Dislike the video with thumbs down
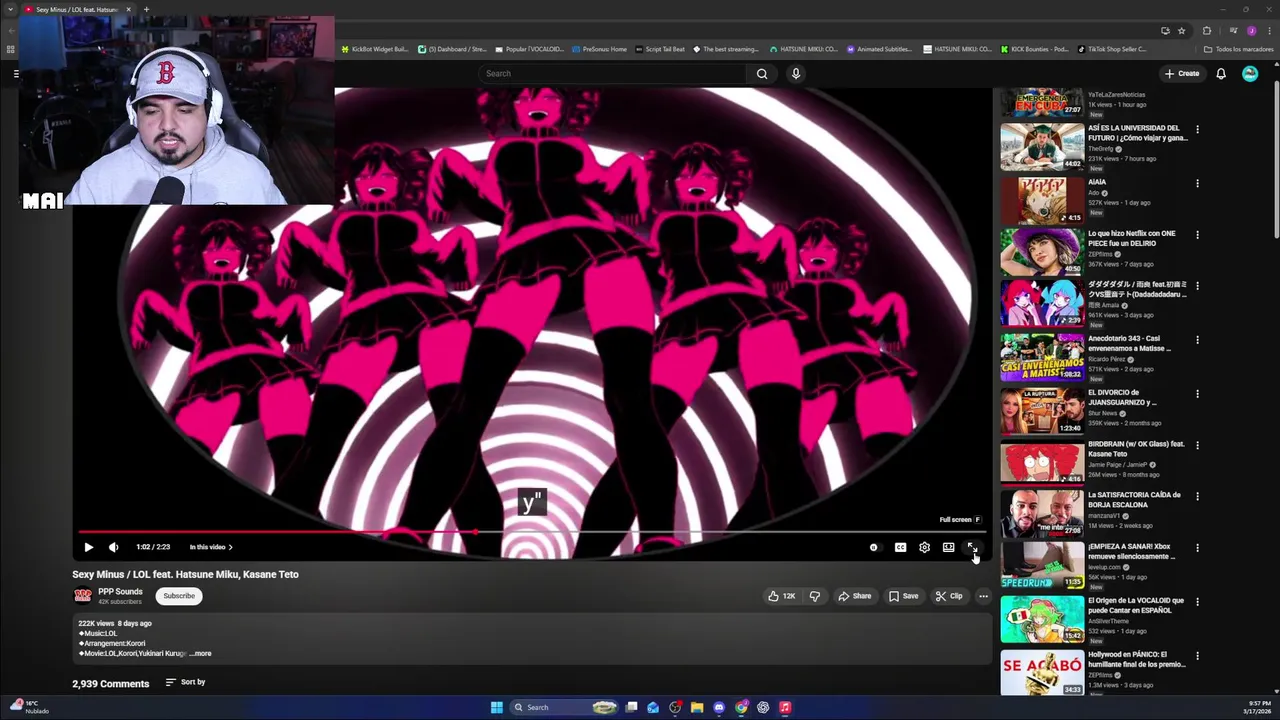 (x=814, y=596)
